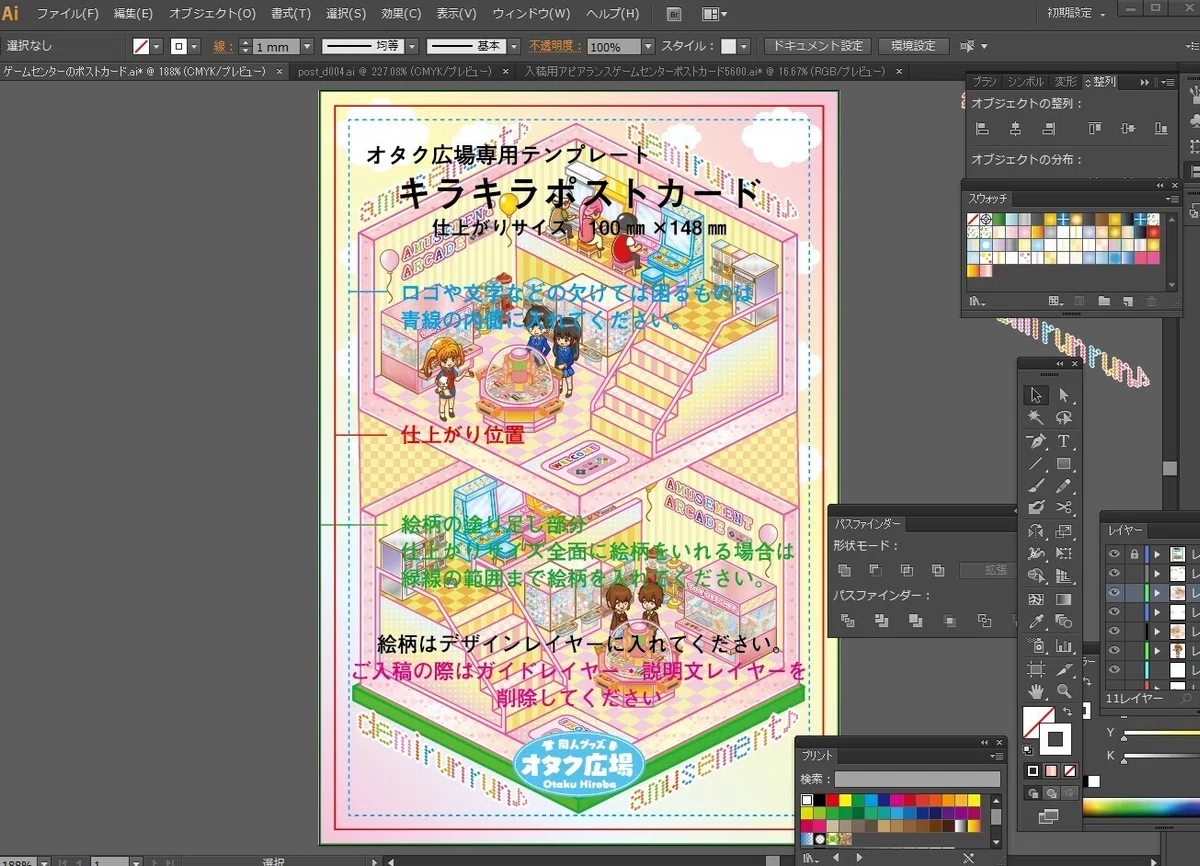Open brush definition 基本 dropdown

pos(514,46)
